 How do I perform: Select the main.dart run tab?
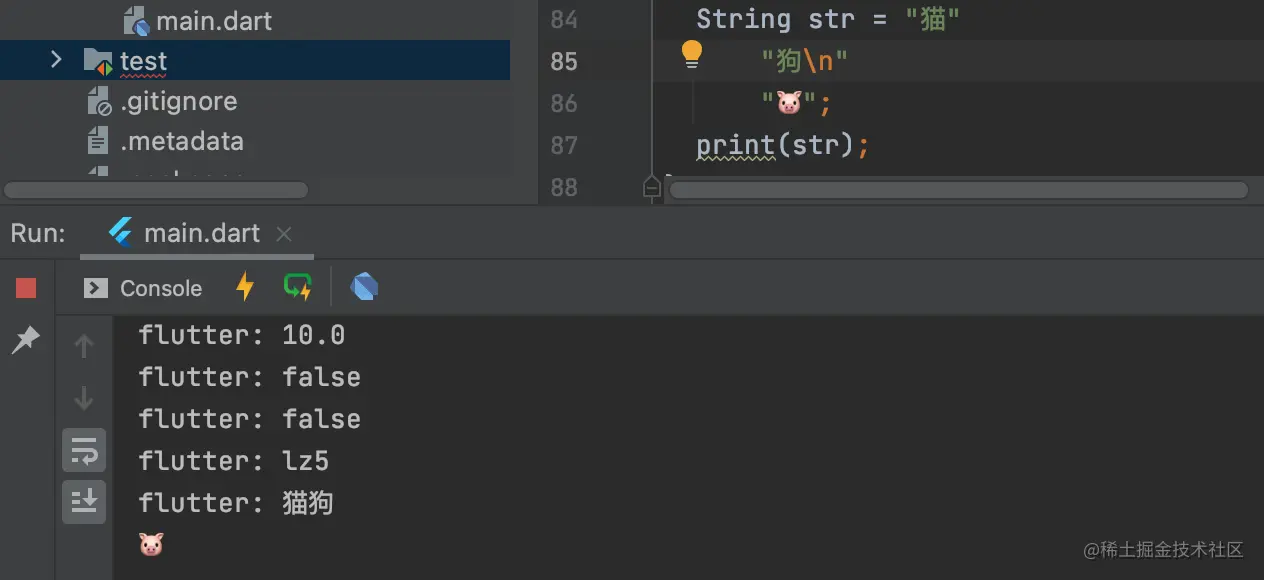200,234
